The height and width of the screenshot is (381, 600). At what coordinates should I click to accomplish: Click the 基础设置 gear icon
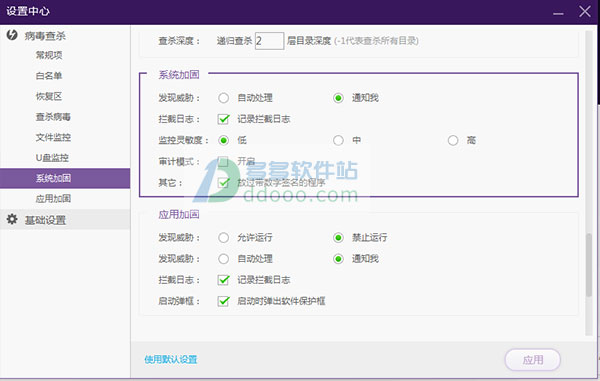(12, 219)
